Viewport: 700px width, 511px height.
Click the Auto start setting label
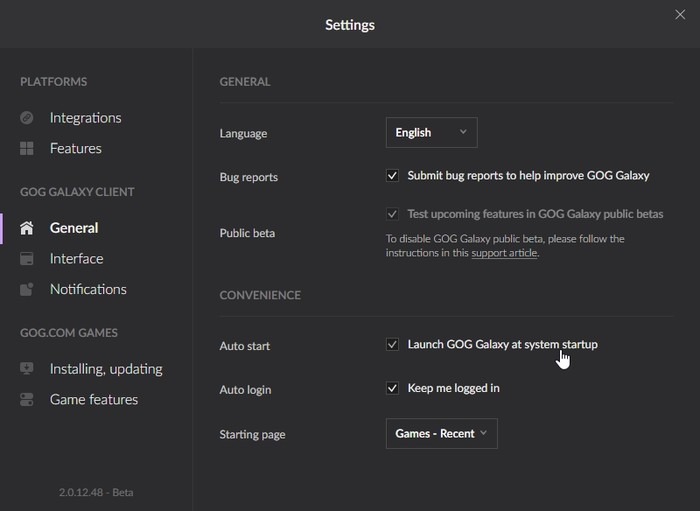[x=245, y=346]
